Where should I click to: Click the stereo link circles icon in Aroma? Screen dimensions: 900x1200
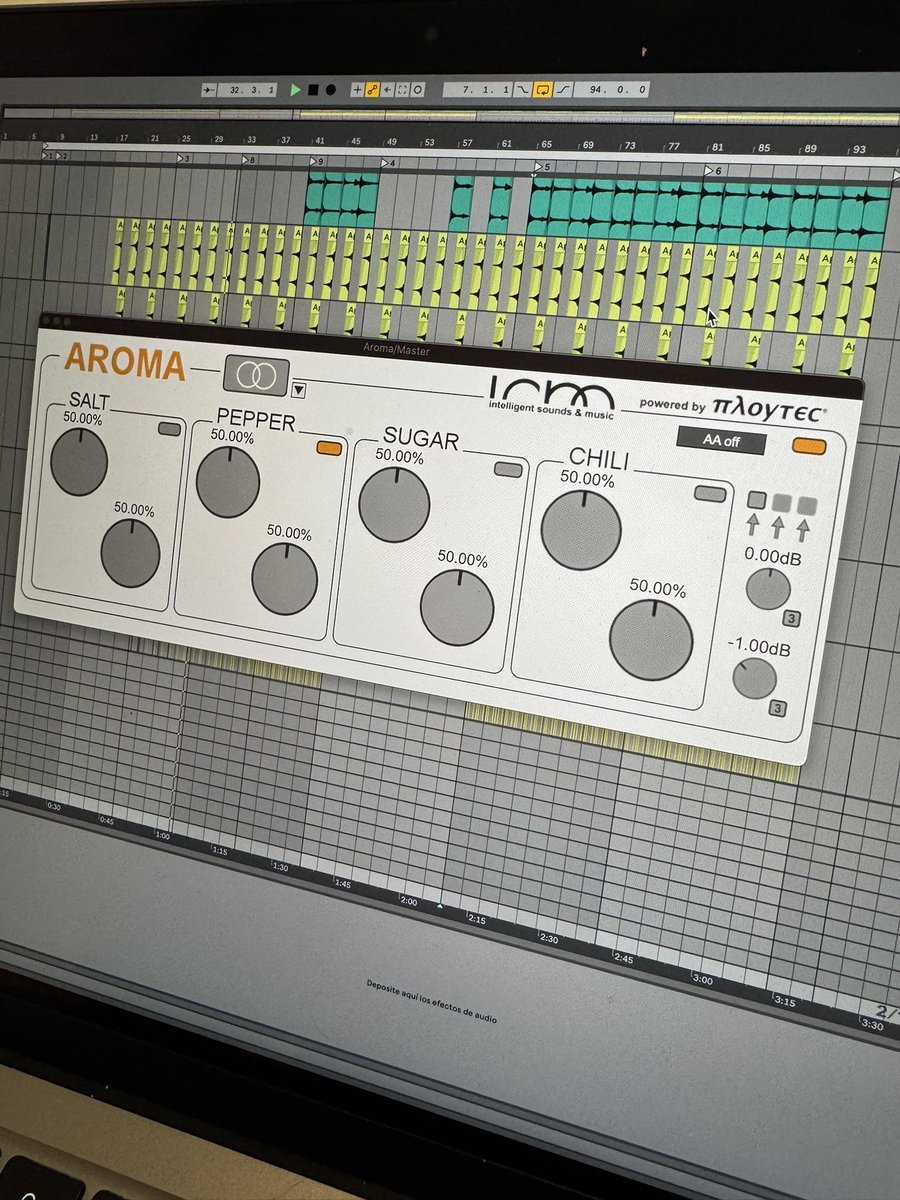[257, 375]
